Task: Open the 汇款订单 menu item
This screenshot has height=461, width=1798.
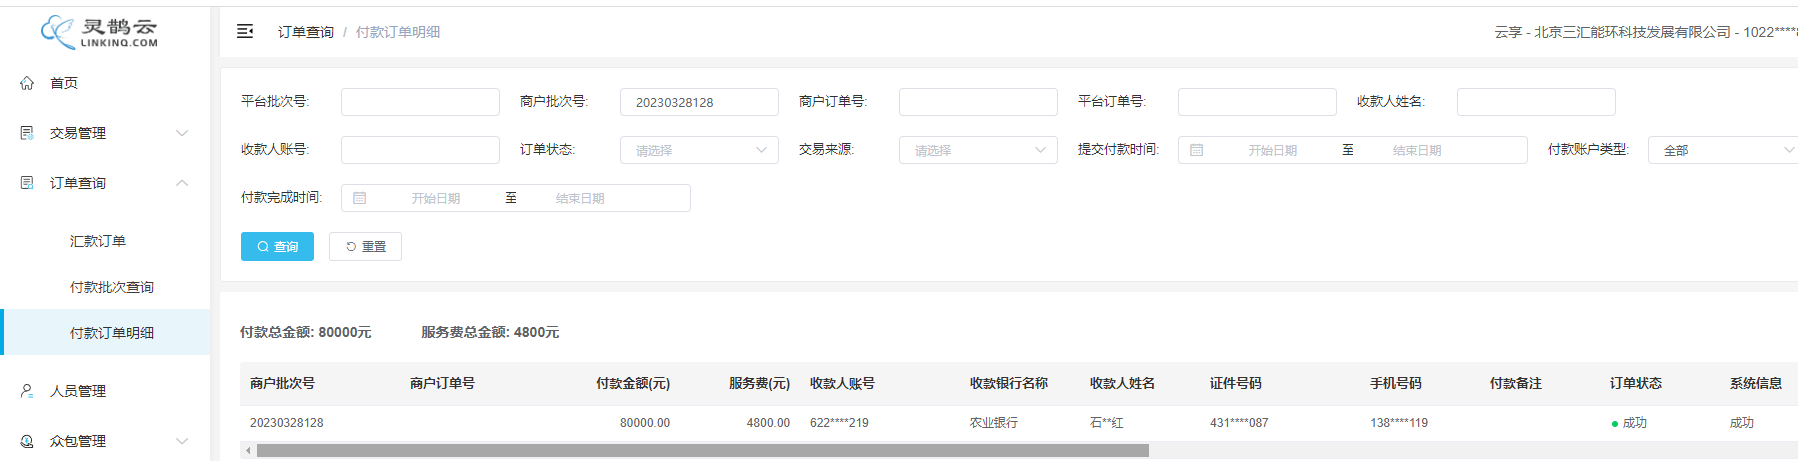Action: click(98, 241)
